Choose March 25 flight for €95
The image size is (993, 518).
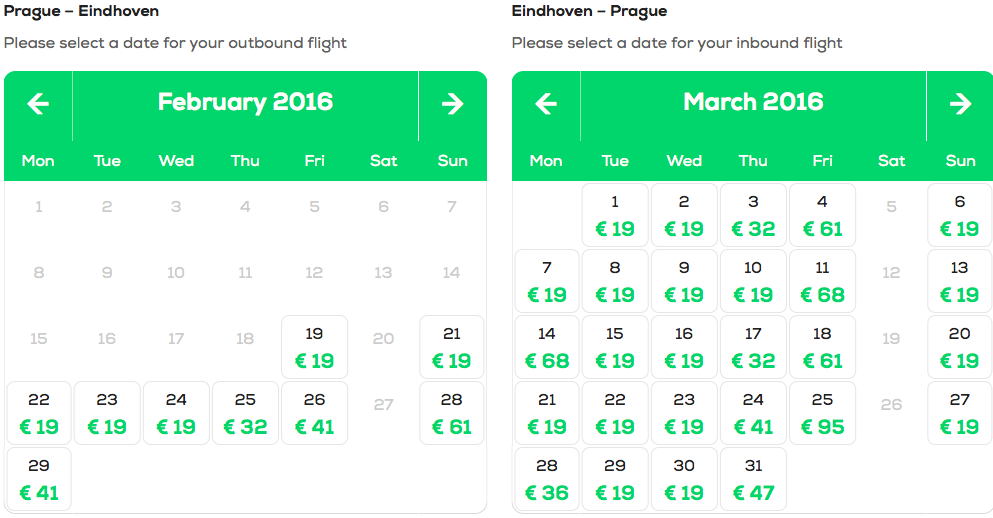tap(823, 413)
